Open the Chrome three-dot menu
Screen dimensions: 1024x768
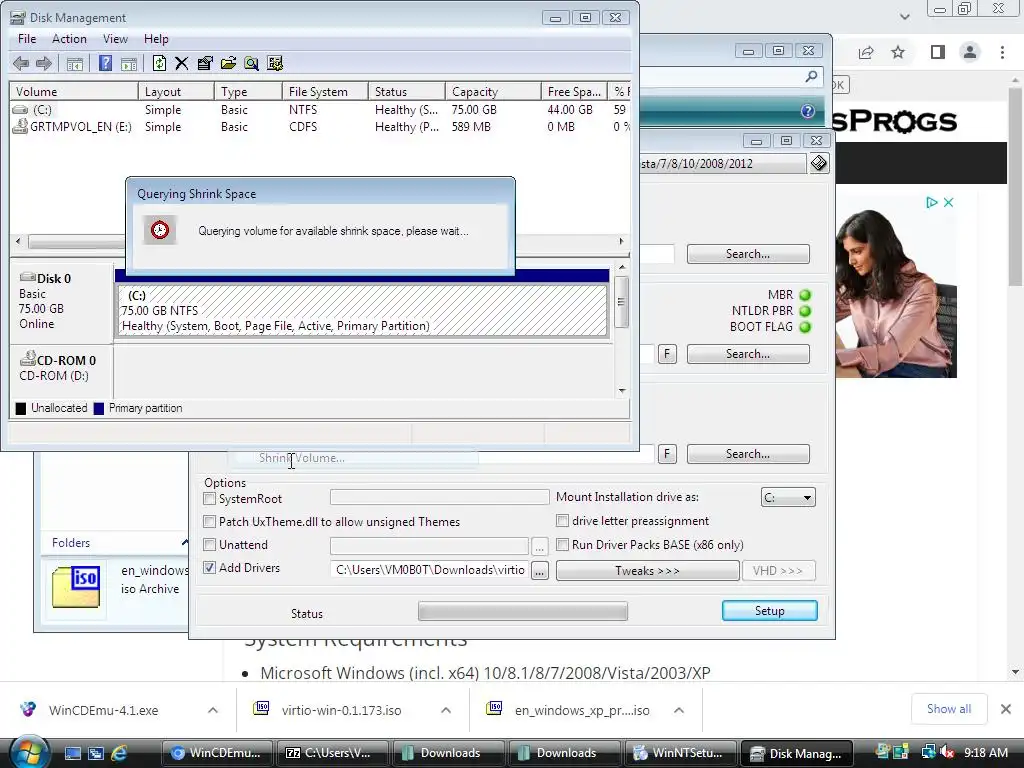click(1002, 52)
